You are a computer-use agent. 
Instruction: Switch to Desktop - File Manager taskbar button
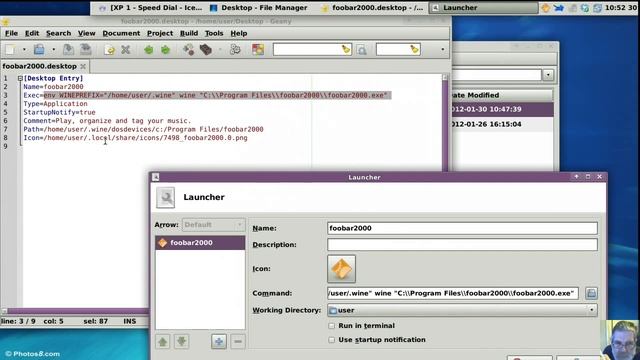[259, 8]
